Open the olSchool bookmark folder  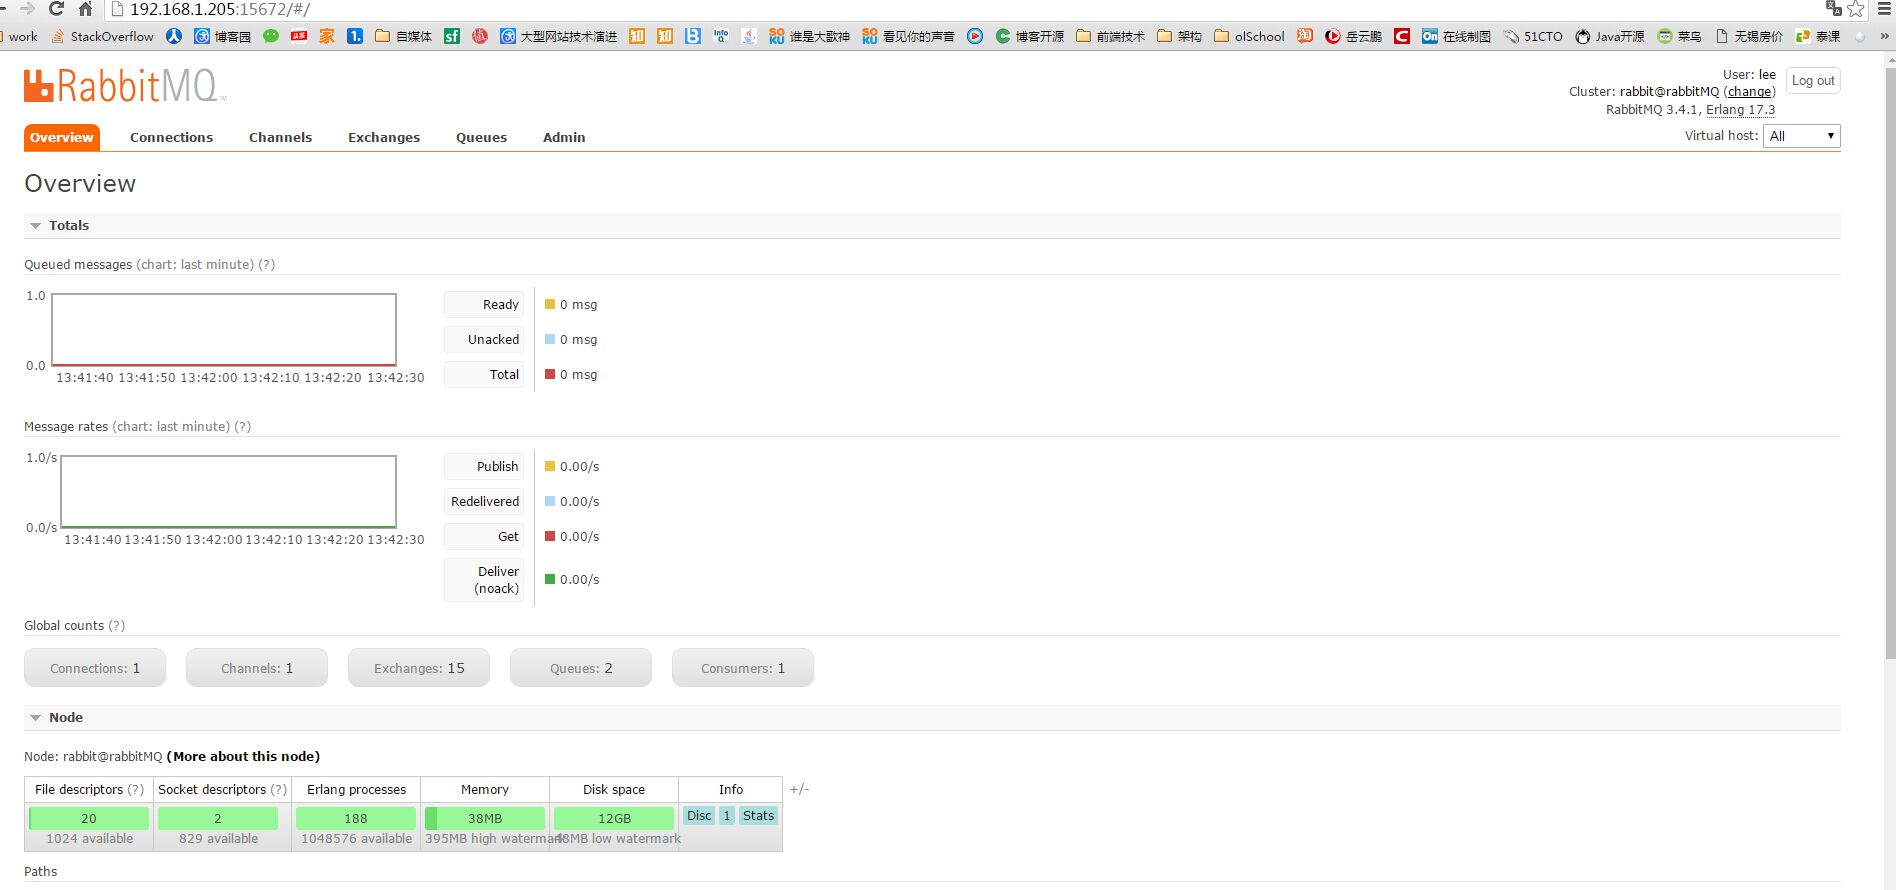click(1249, 36)
